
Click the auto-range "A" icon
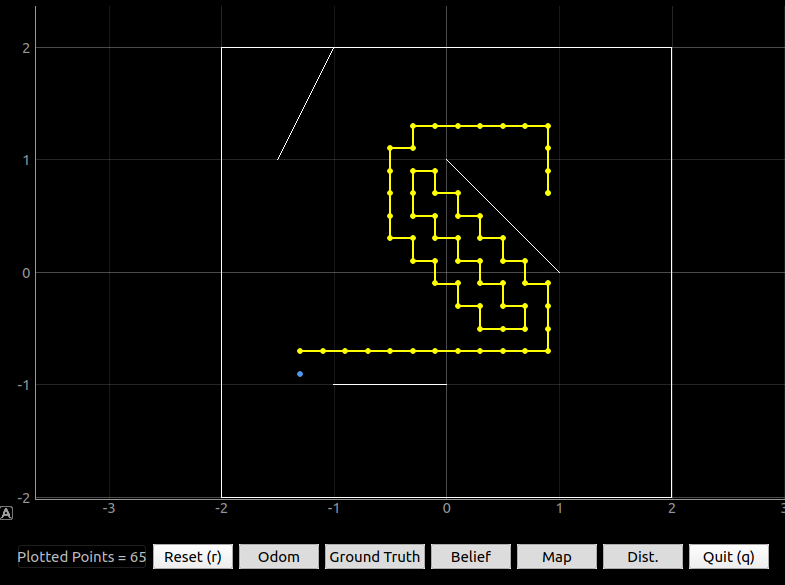click(6, 513)
